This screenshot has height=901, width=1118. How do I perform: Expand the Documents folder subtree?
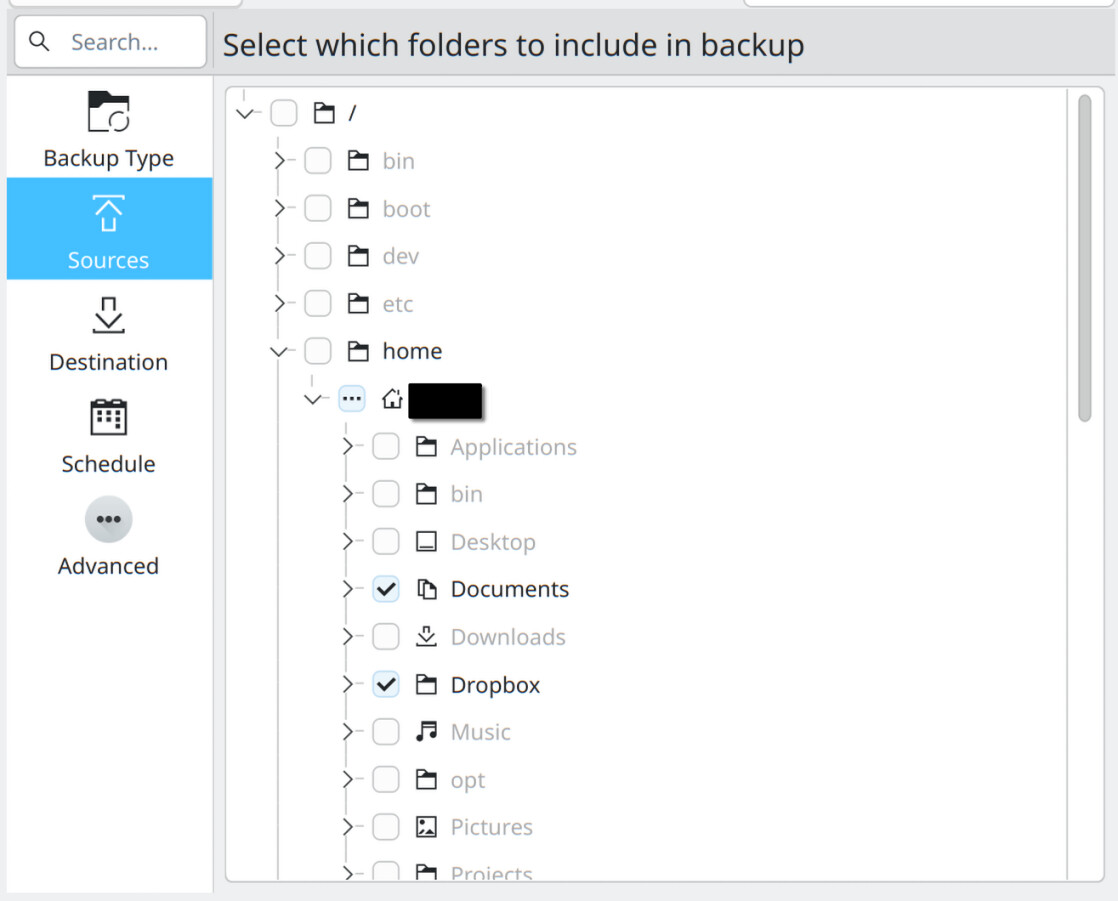(348, 589)
